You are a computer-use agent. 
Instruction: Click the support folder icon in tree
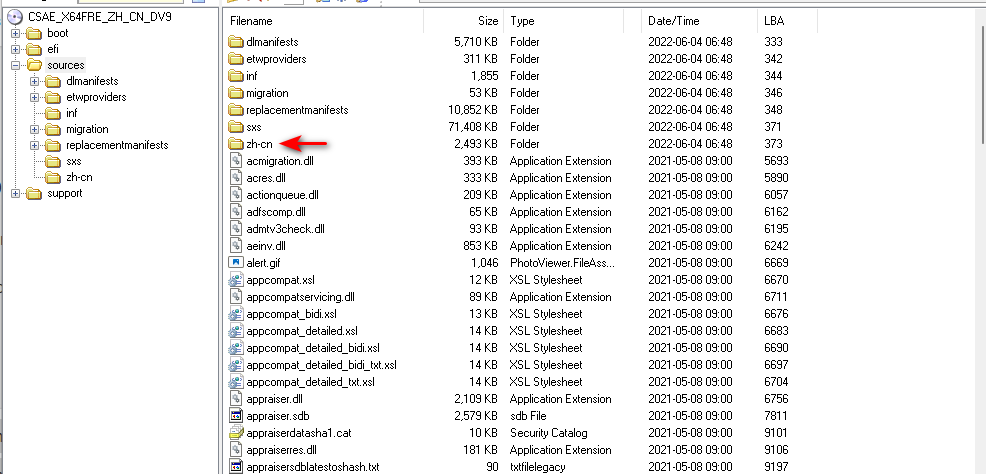[34, 194]
